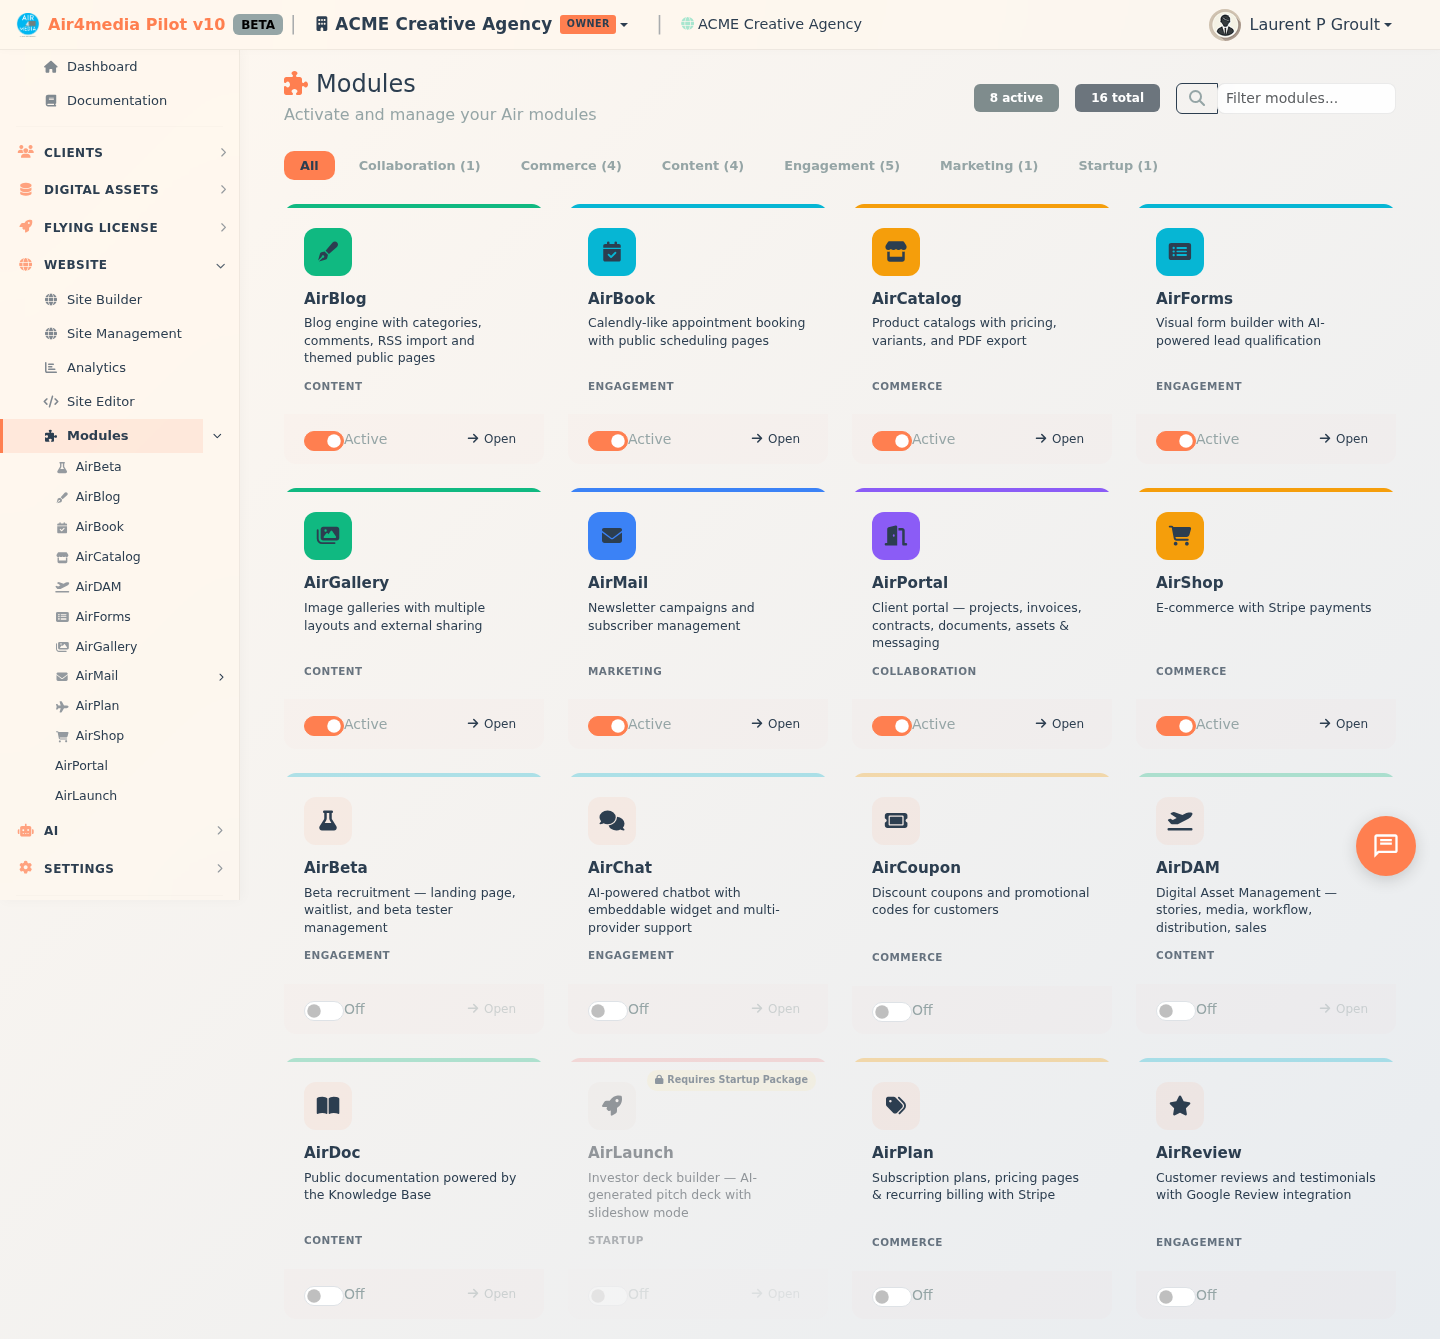
Task: Turn on the AirBeta module switch
Action: pyautogui.click(x=323, y=1010)
